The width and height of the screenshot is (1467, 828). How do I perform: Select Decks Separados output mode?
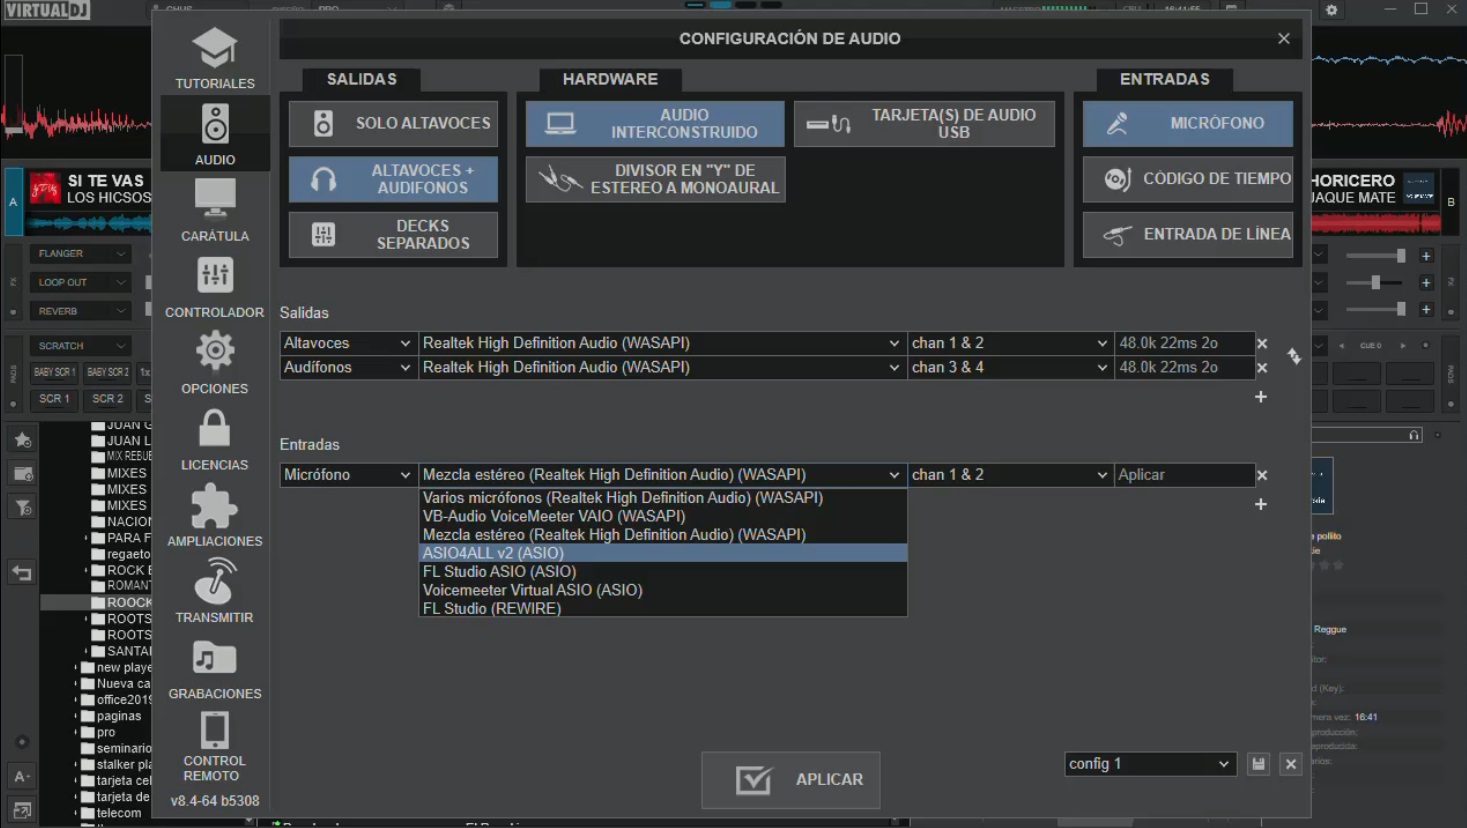(x=394, y=235)
